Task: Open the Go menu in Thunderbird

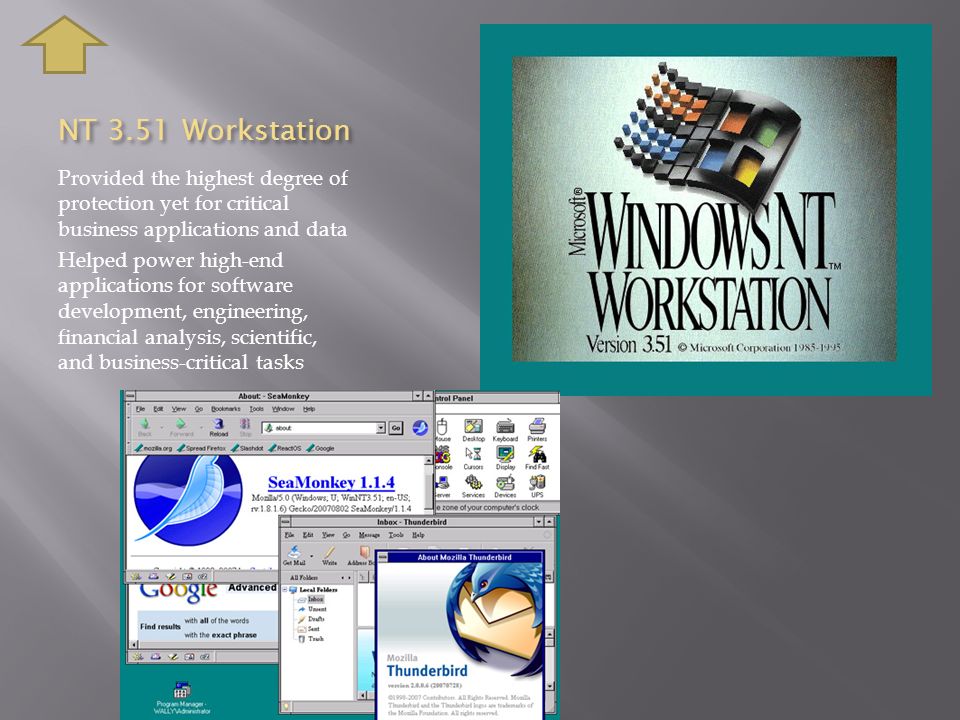Action: coord(347,534)
